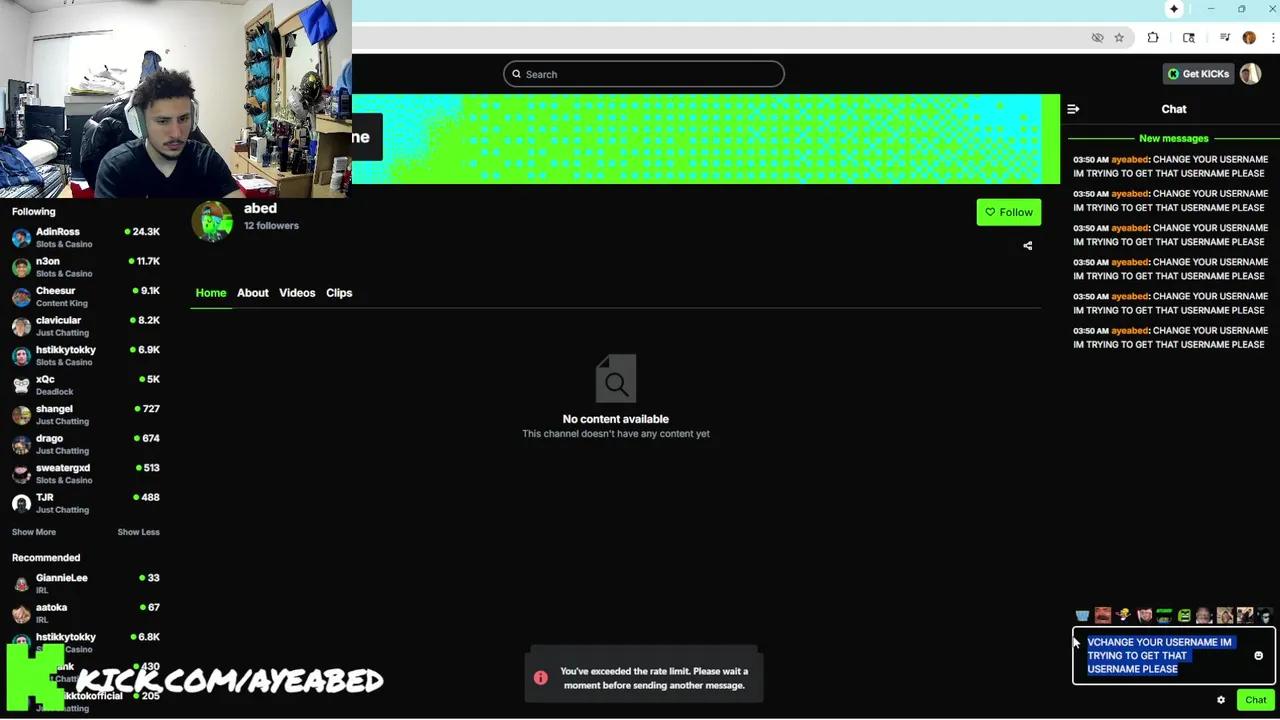Image resolution: width=1280 pixels, height=720 pixels.
Task: Jump to New messages in chat
Action: click(x=1174, y=139)
